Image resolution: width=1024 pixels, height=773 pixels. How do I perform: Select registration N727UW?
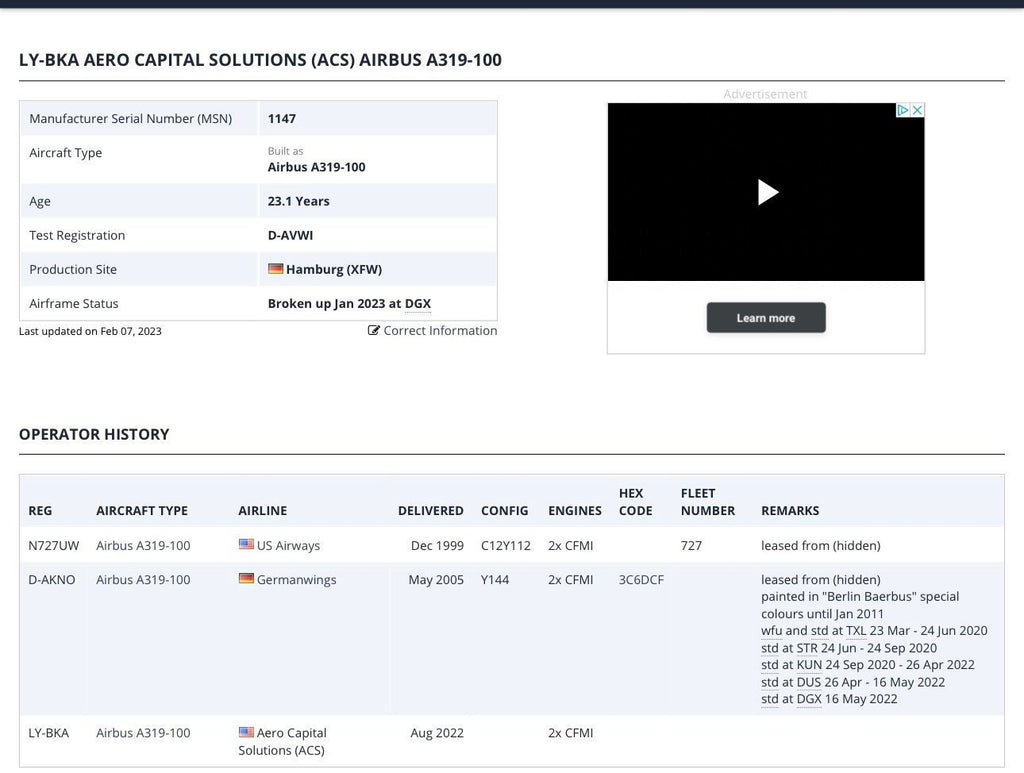(54, 545)
